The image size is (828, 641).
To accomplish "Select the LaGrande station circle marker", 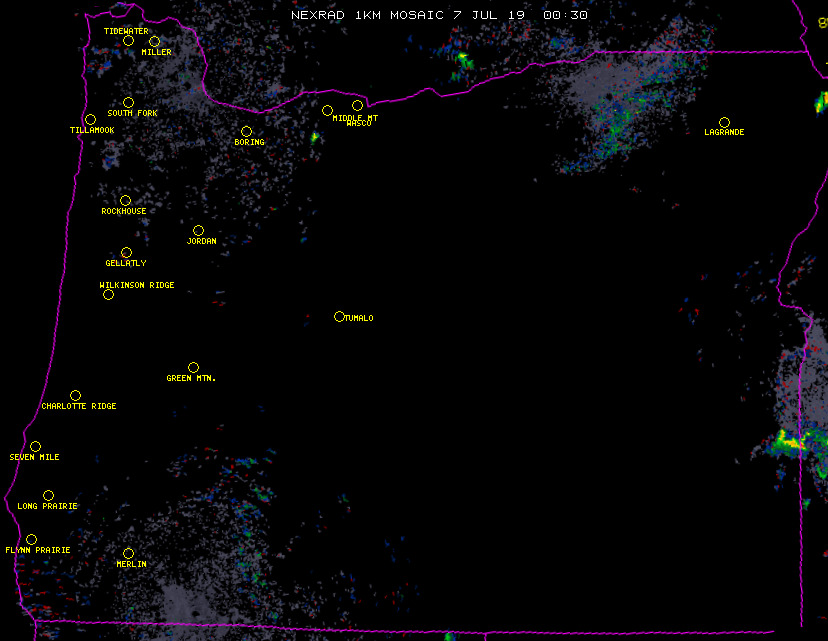I will (x=724, y=123).
